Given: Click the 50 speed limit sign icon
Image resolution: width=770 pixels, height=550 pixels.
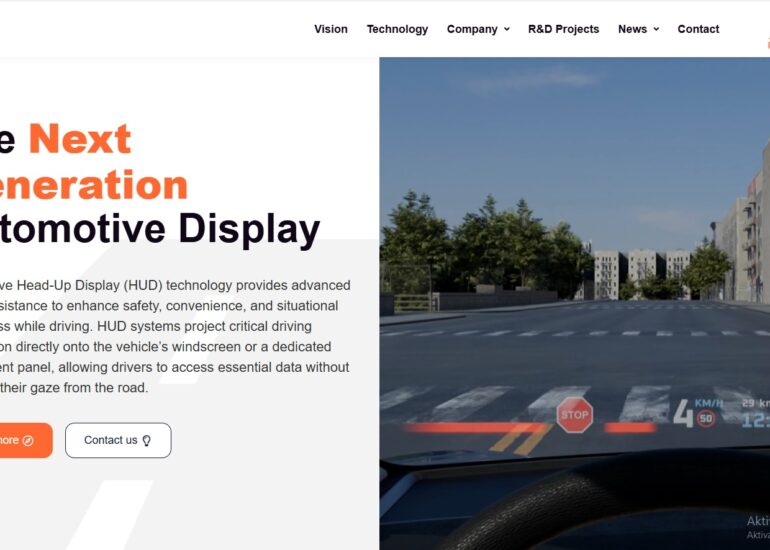Looking at the screenshot, I should pyautogui.click(x=706, y=418).
